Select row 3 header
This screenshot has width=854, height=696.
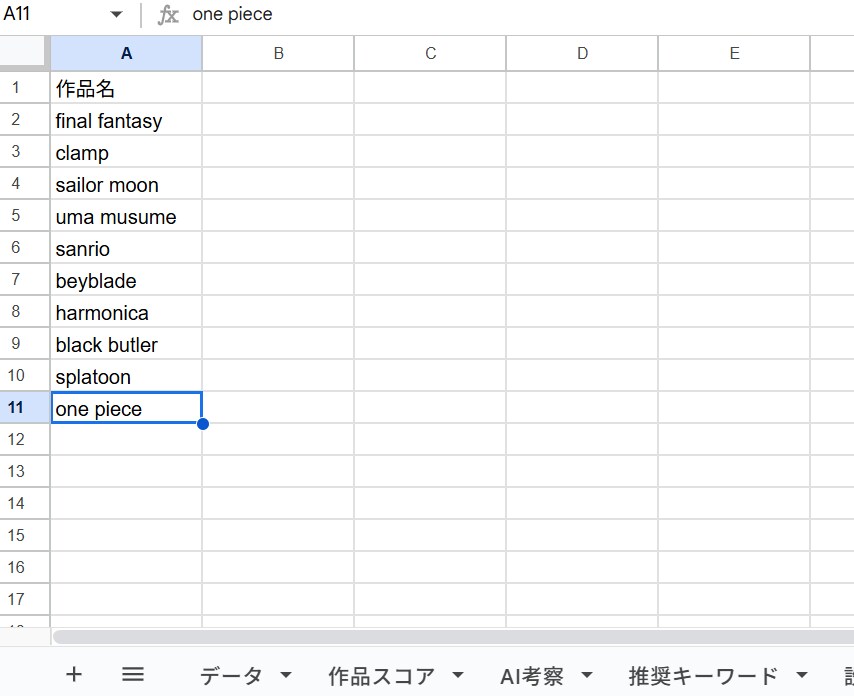pos(25,151)
